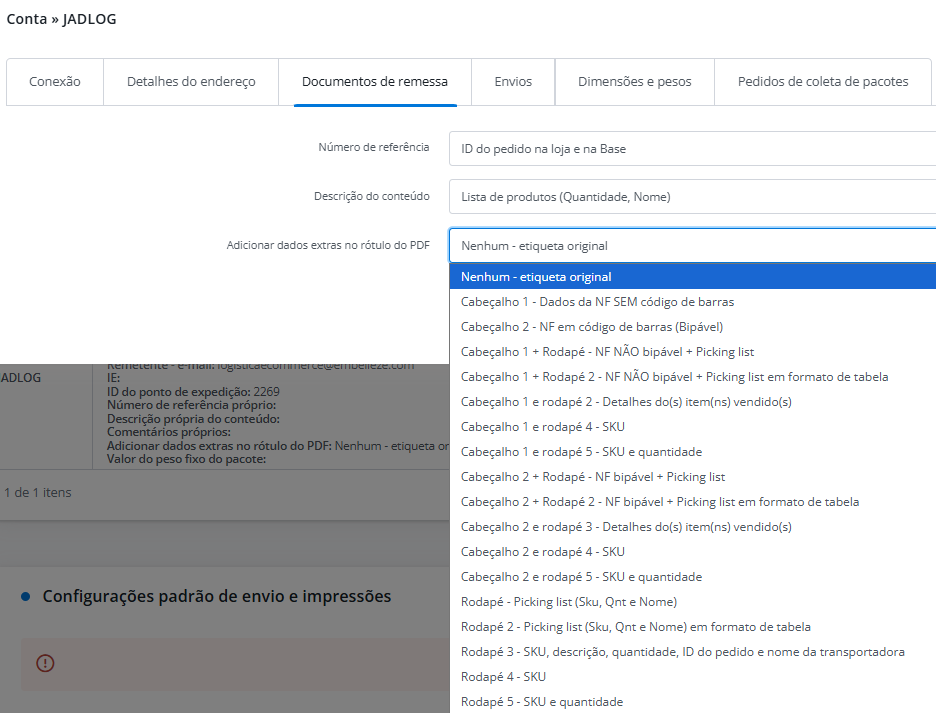Click 'Descrição própria do conteúdo:' text
The height and width of the screenshot is (713, 936).
[x=193, y=419]
